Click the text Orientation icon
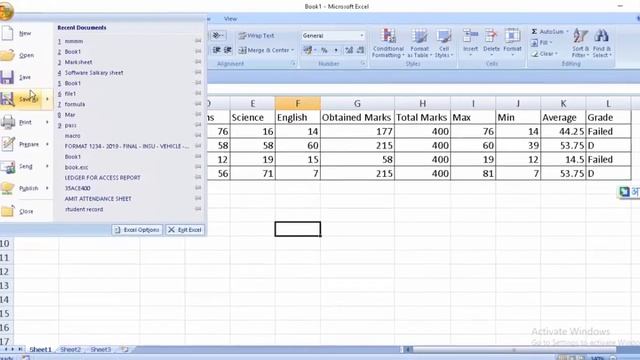This screenshot has width=640, height=360. (x=218, y=36)
